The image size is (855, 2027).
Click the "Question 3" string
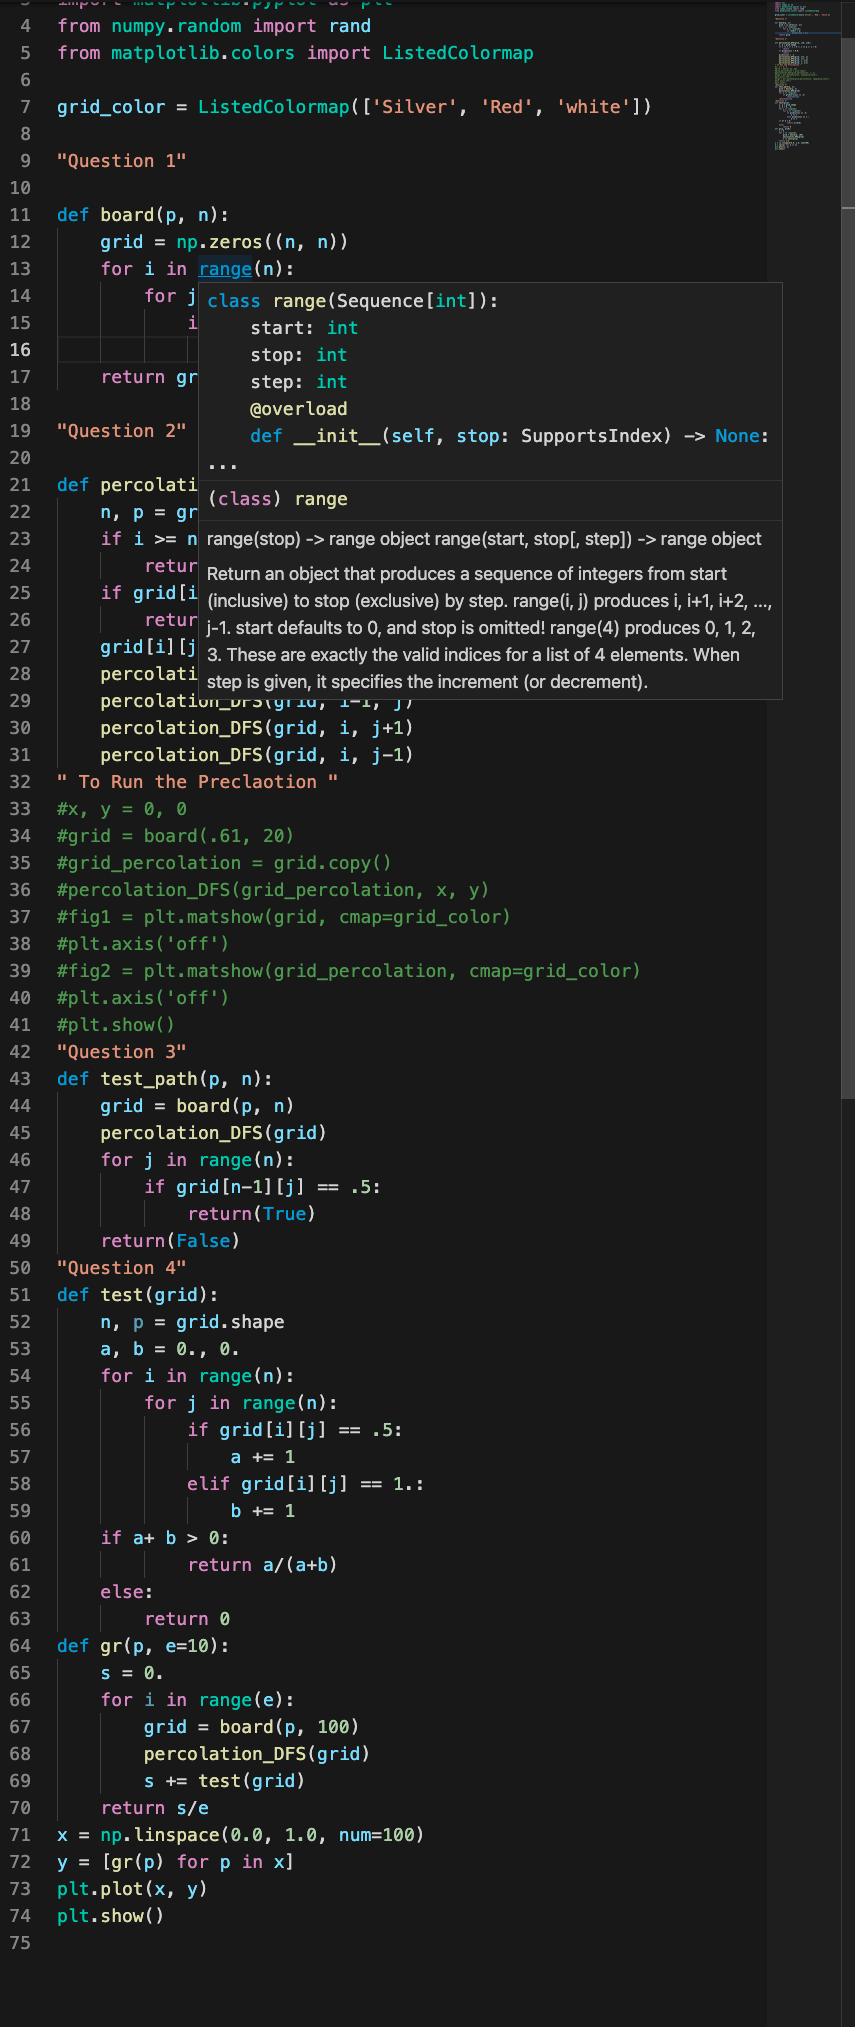(122, 1052)
